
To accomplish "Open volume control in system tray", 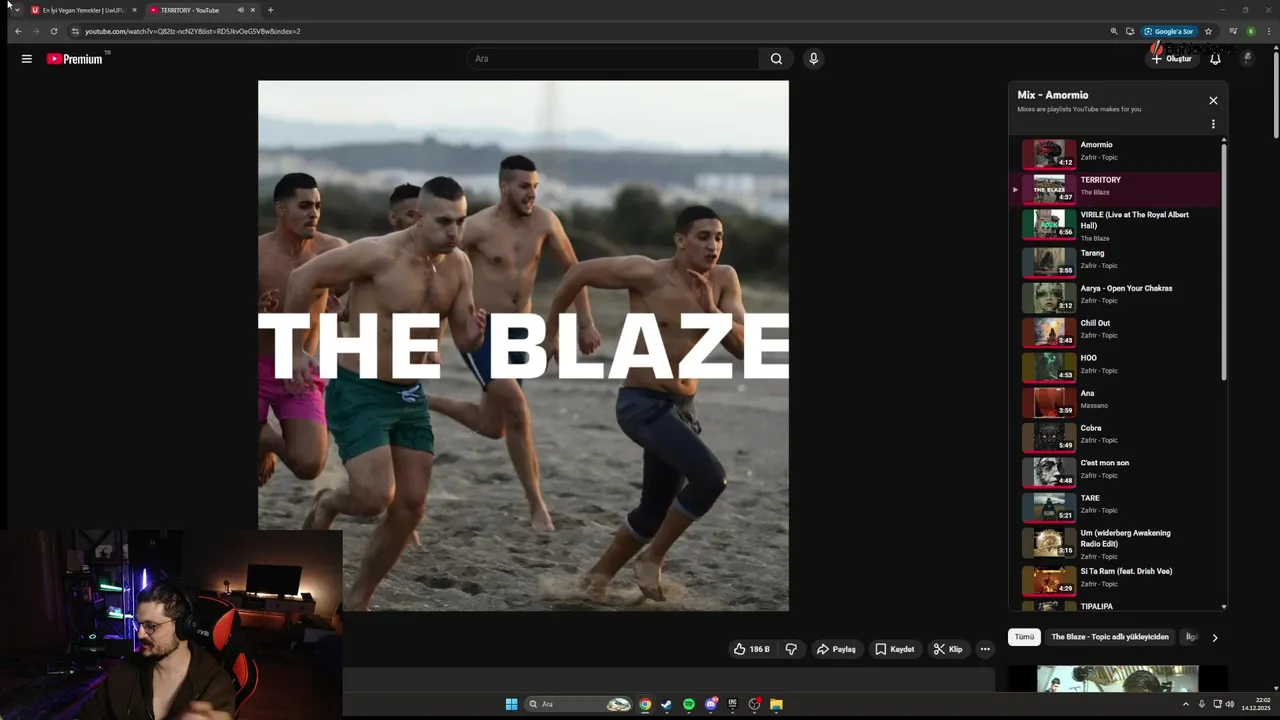I will 1229,704.
